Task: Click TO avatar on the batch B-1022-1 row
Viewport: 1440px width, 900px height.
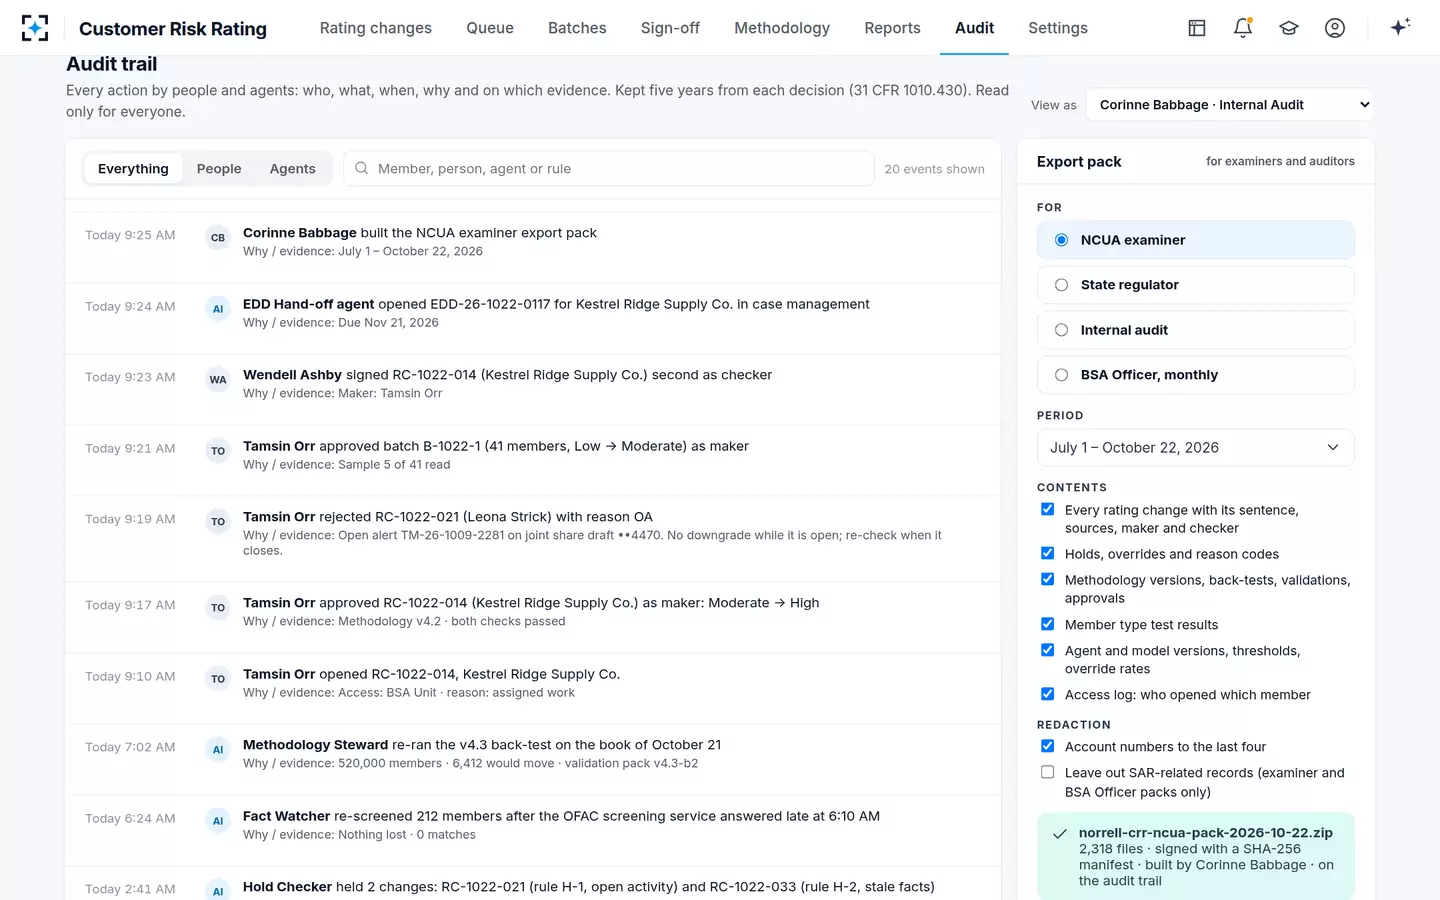Action: [218, 451]
